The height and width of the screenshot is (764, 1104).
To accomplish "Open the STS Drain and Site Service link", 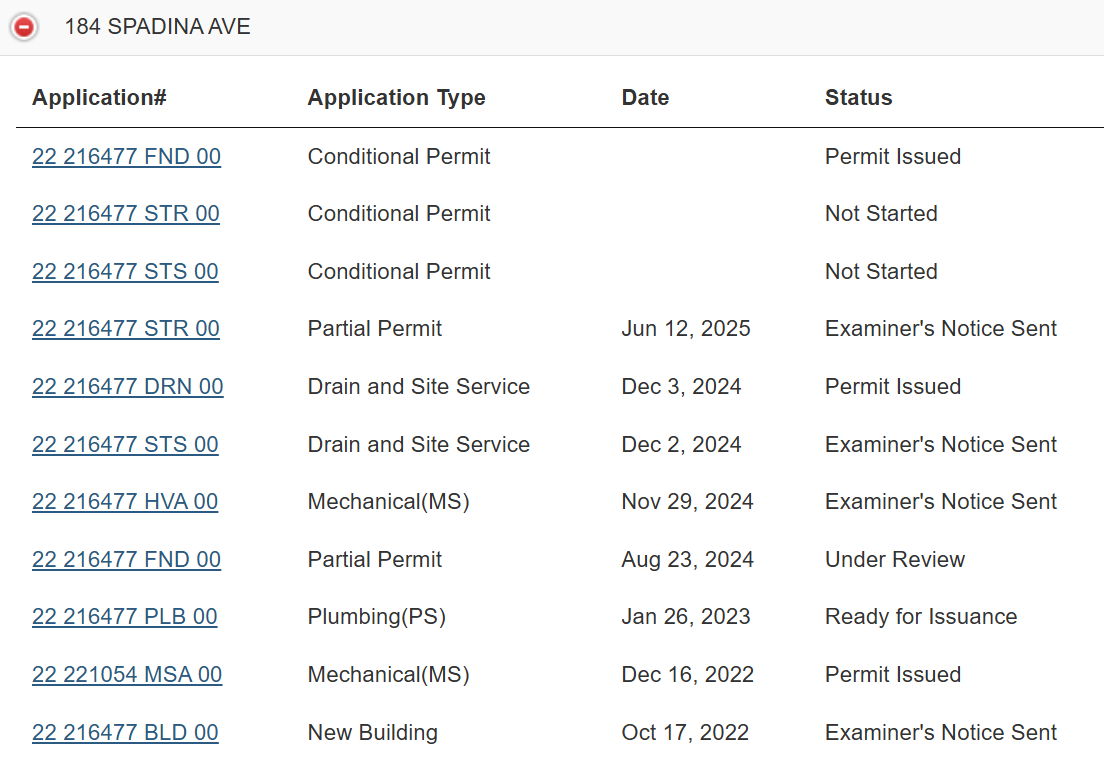I will point(125,445).
